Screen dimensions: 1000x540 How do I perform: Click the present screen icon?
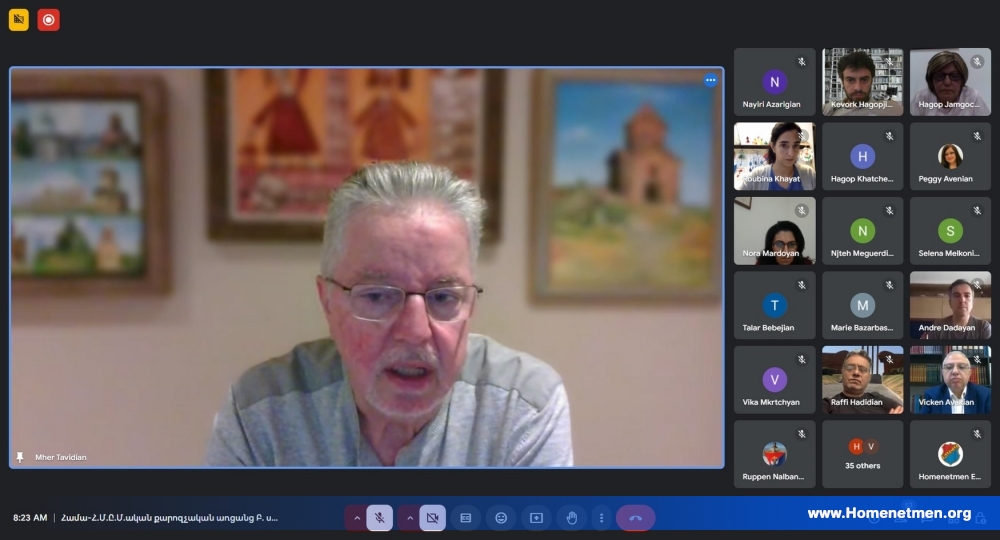[536, 518]
